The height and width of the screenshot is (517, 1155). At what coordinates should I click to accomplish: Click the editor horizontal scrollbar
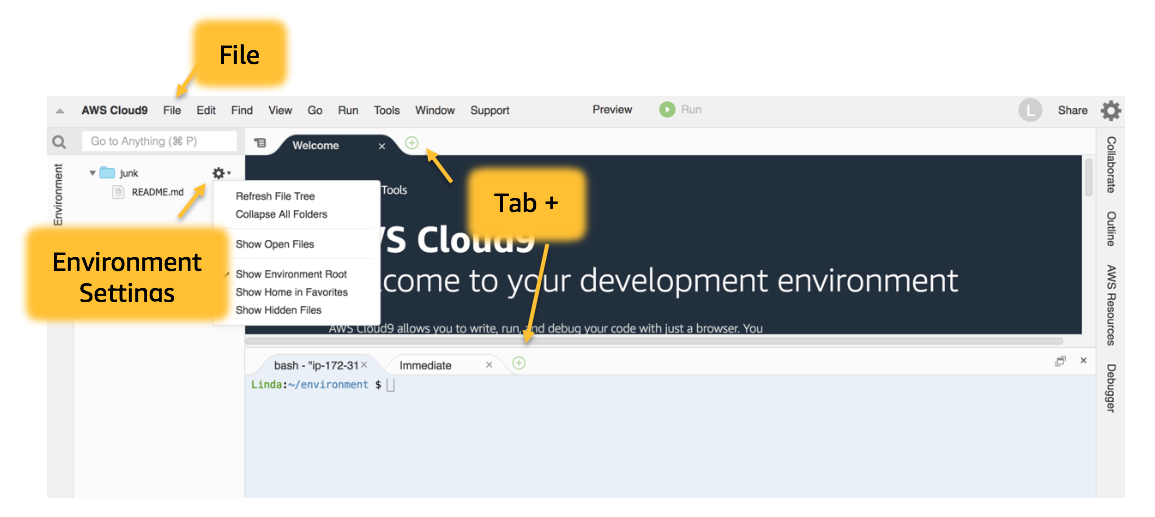(654, 341)
